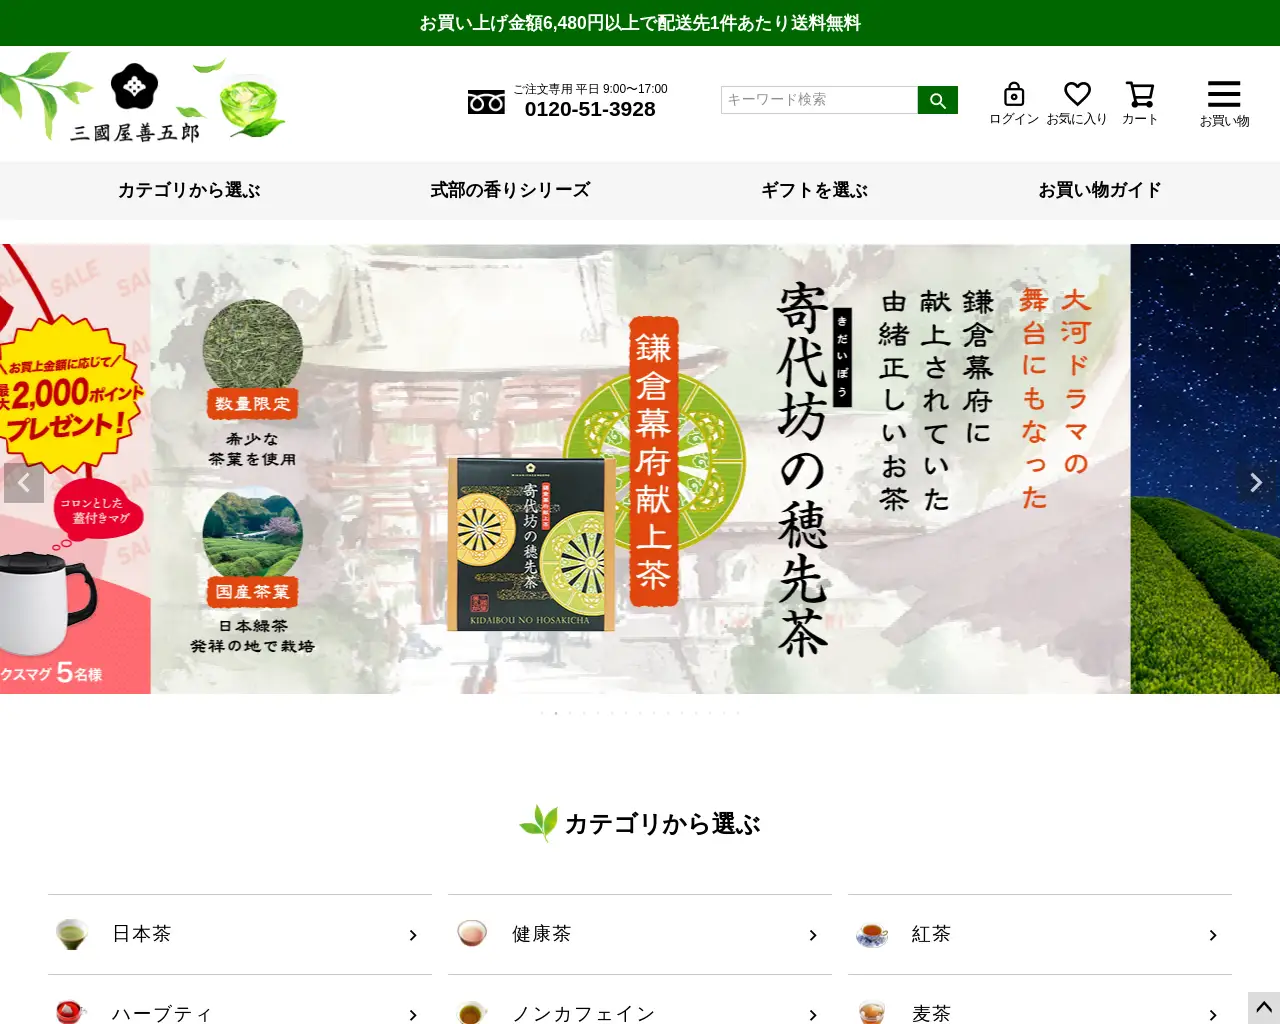Expand the 紅茶 category chevron

[x=1212, y=936]
